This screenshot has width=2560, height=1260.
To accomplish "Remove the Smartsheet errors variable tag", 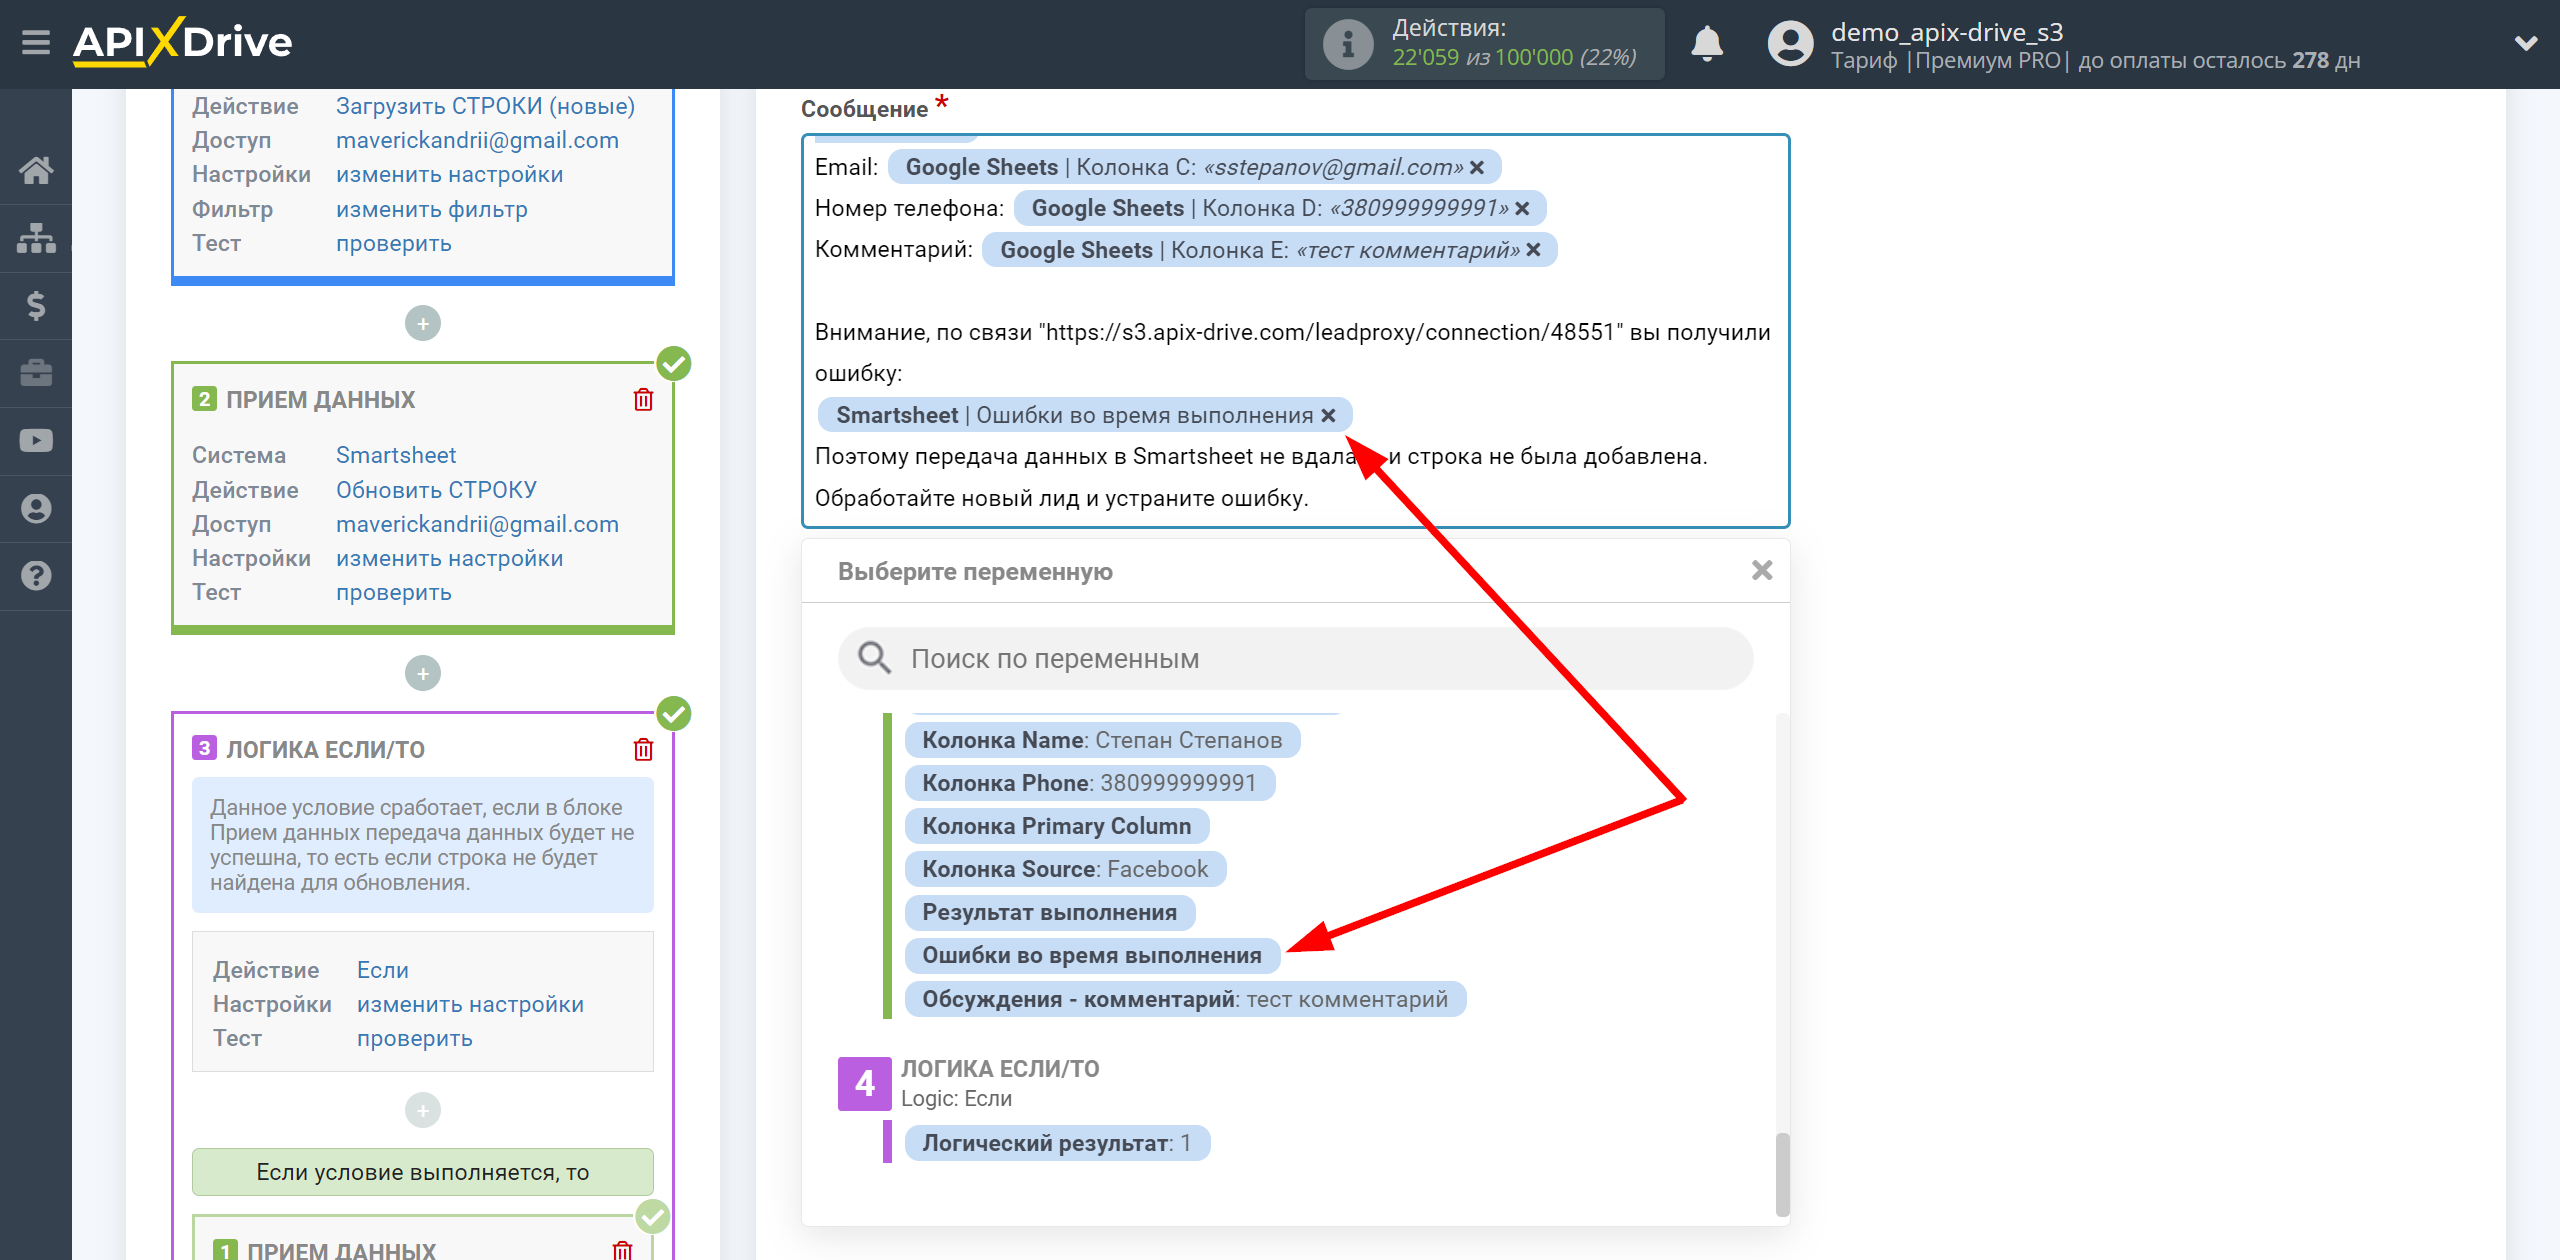I will 1328,416.
